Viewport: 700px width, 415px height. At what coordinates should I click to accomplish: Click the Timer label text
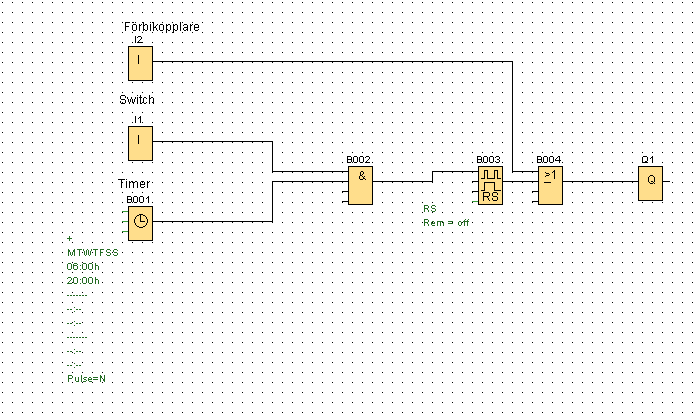click(134, 183)
